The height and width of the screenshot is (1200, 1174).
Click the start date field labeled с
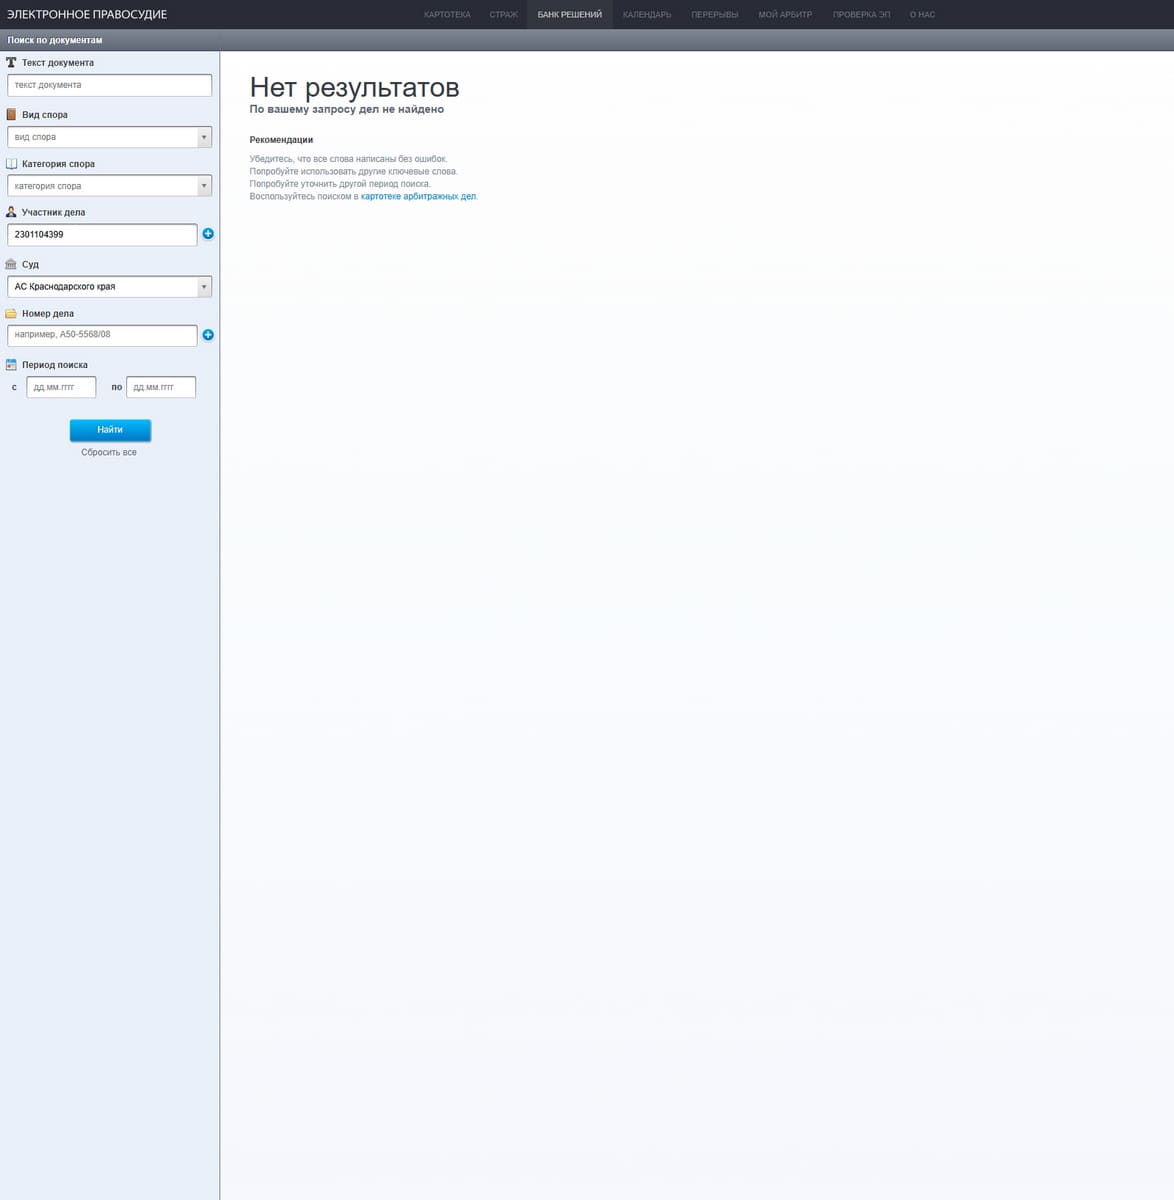(61, 387)
